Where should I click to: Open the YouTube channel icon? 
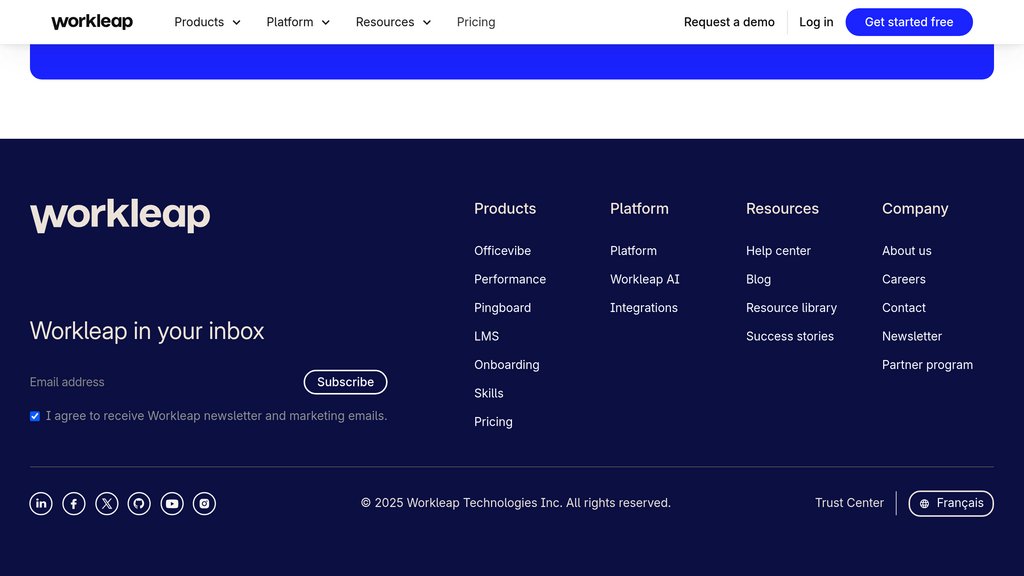[x=172, y=504]
